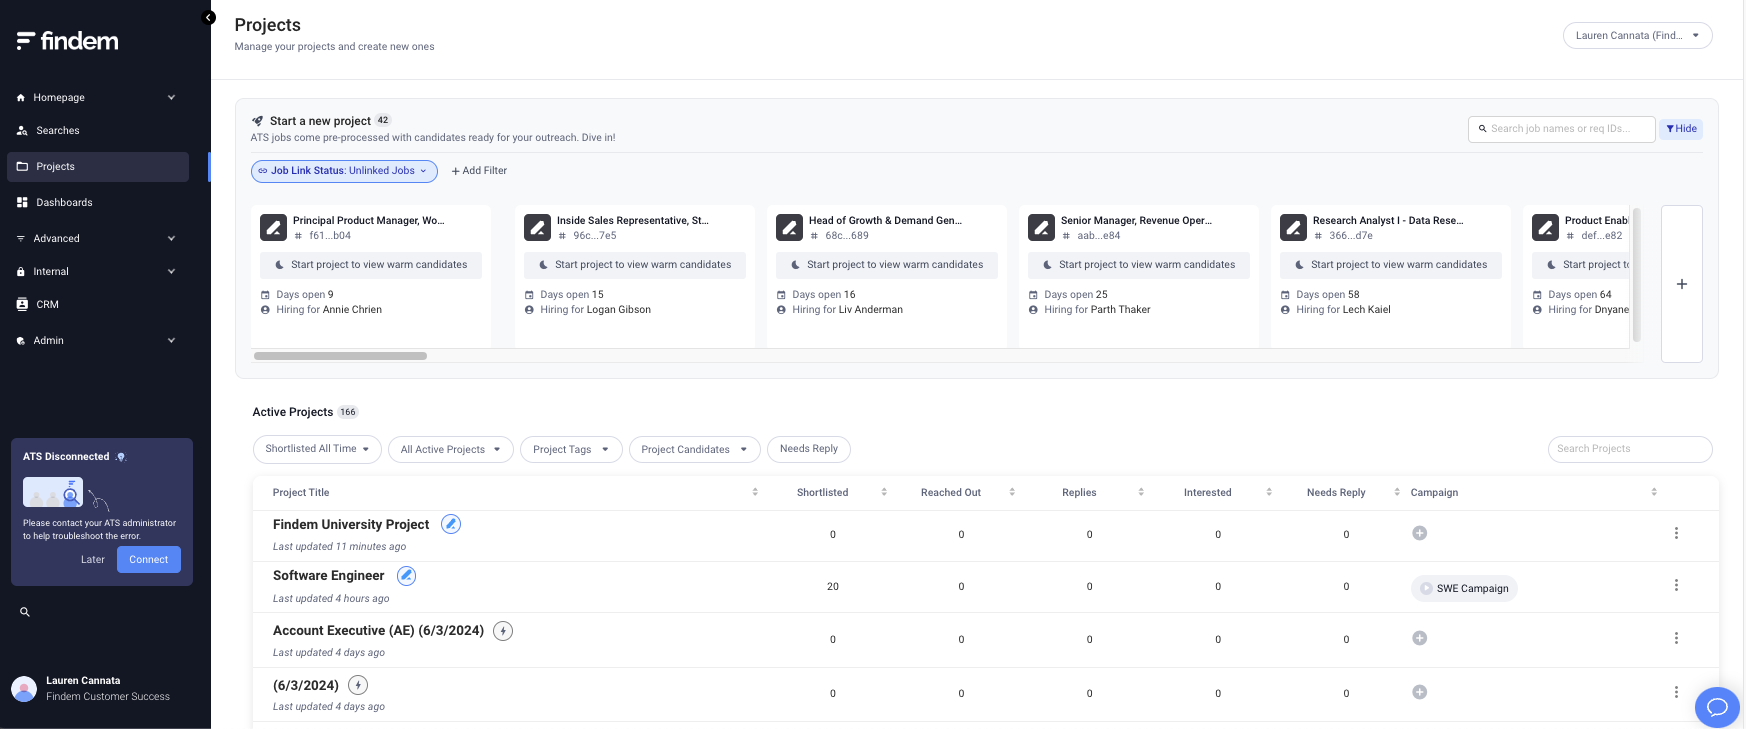The width and height of the screenshot is (1746, 729).
Task: Click edit icon next to Findem University Project
Action: 451,524
